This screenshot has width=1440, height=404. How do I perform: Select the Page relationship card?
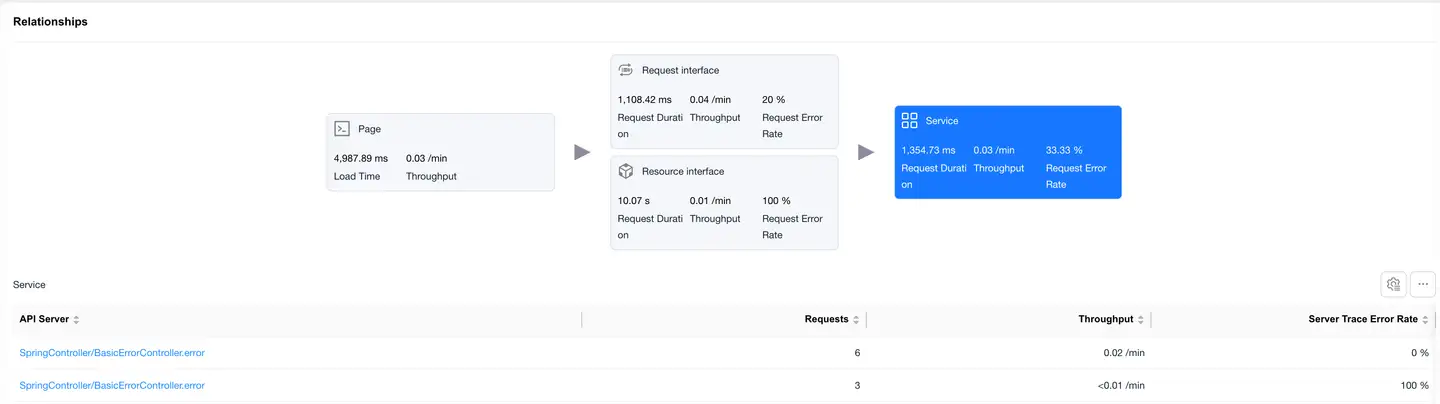pyautogui.click(x=440, y=152)
